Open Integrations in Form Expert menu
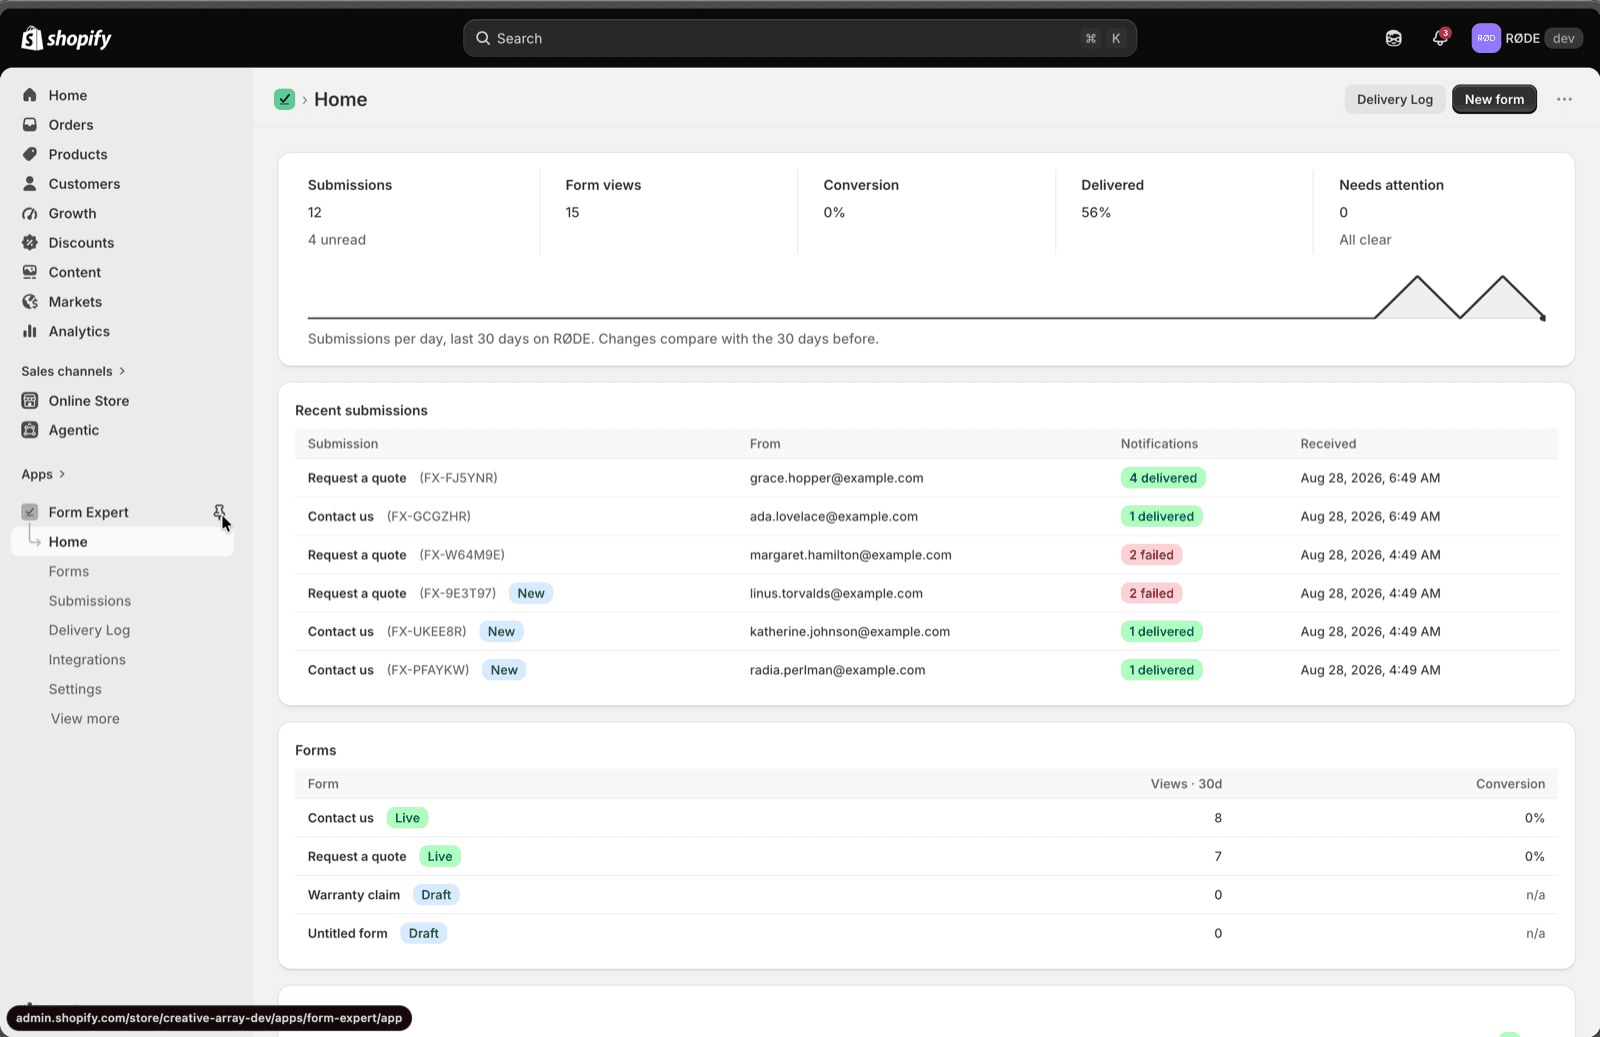 87,660
